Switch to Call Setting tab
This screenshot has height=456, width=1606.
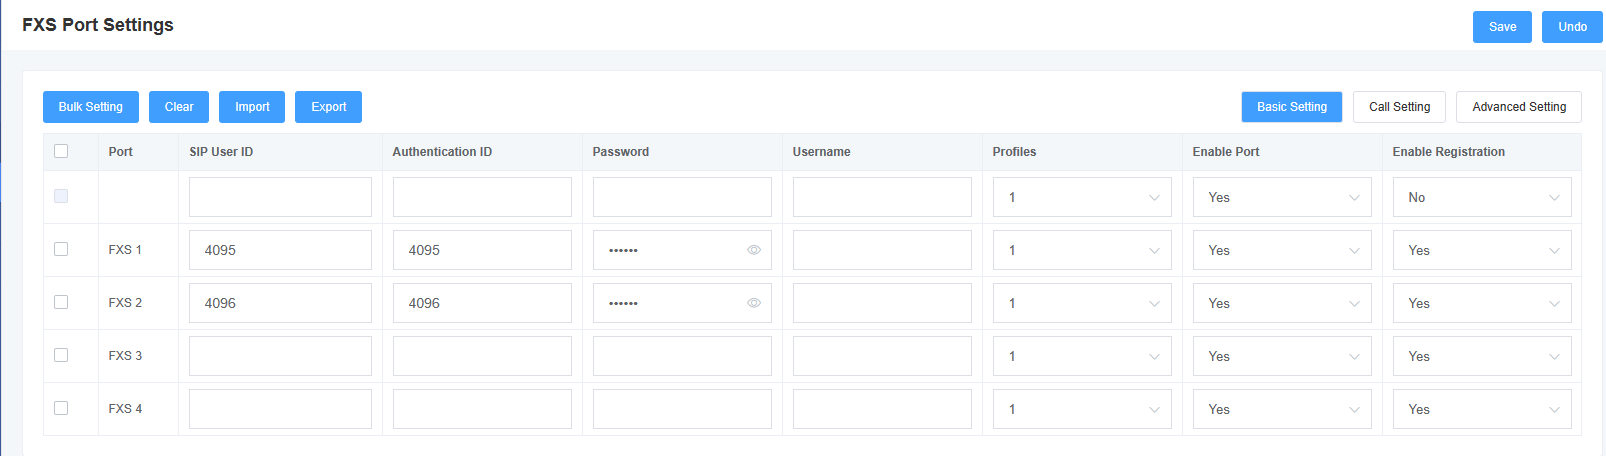[1399, 107]
